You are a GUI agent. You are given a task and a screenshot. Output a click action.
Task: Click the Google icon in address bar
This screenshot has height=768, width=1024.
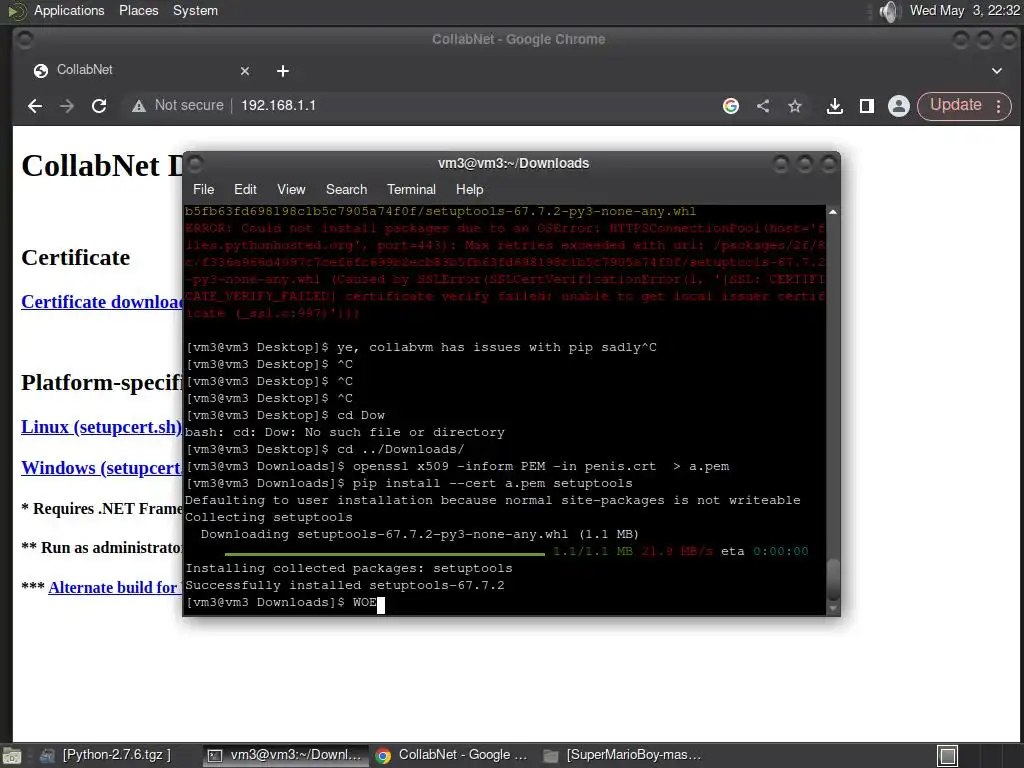(x=731, y=106)
